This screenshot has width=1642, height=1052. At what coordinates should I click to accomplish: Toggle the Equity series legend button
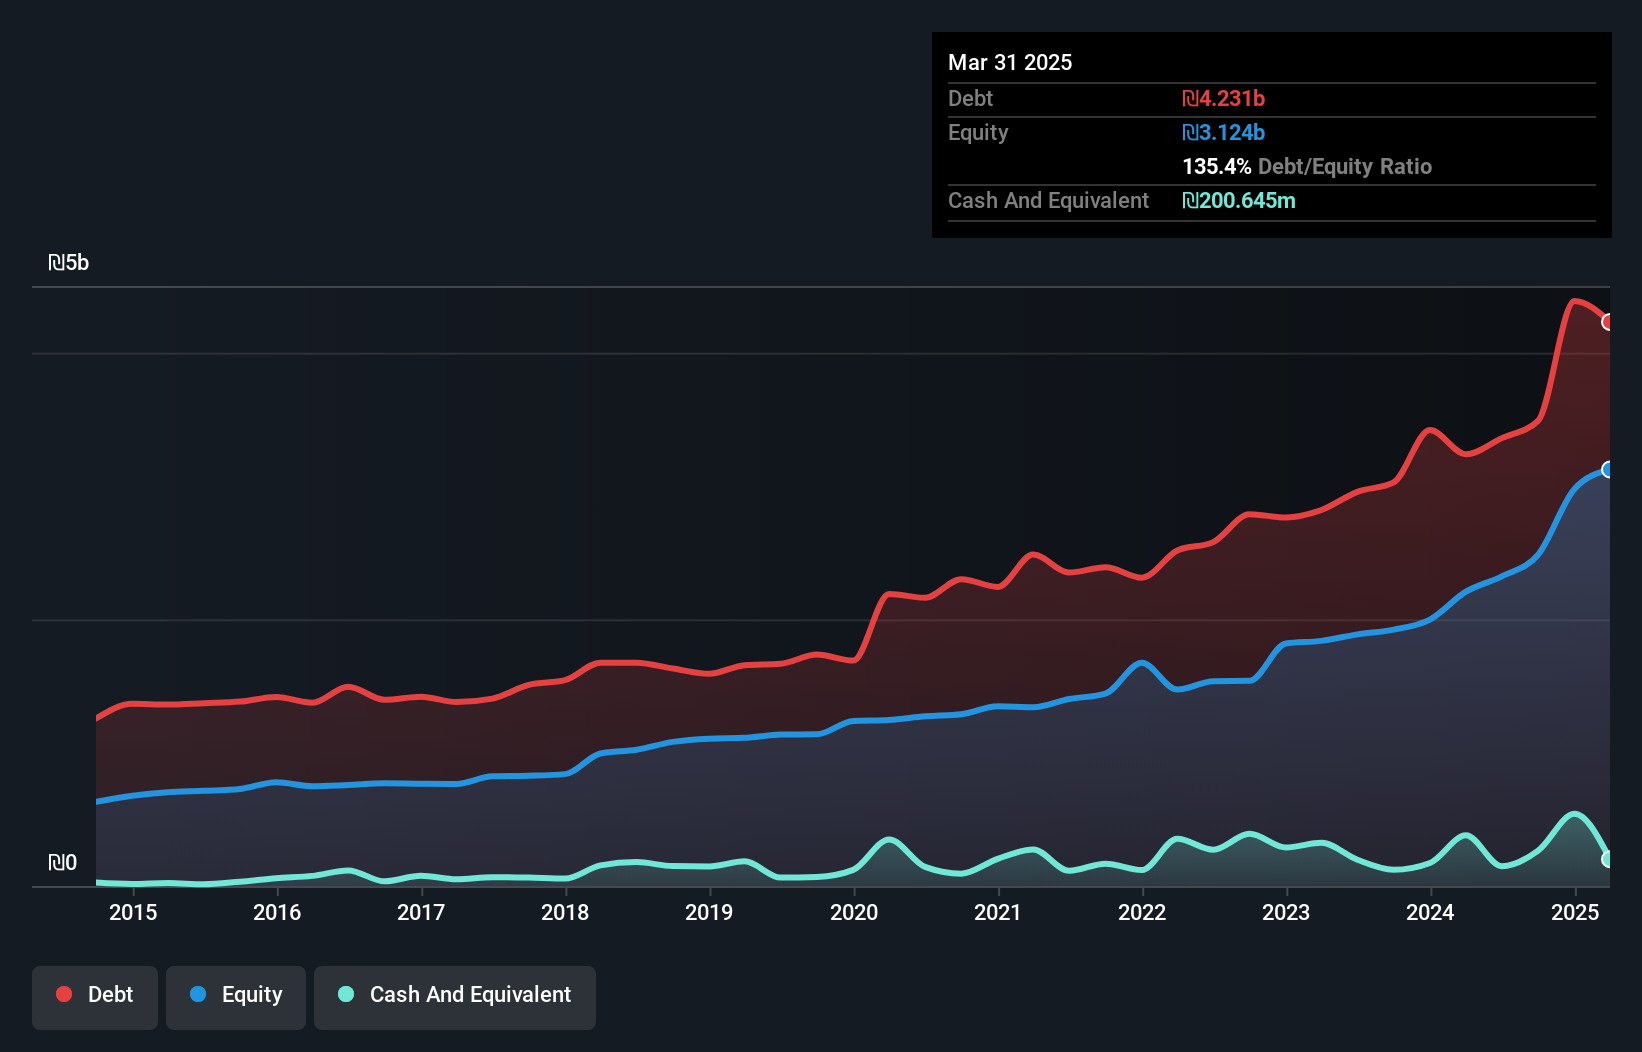point(236,996)
